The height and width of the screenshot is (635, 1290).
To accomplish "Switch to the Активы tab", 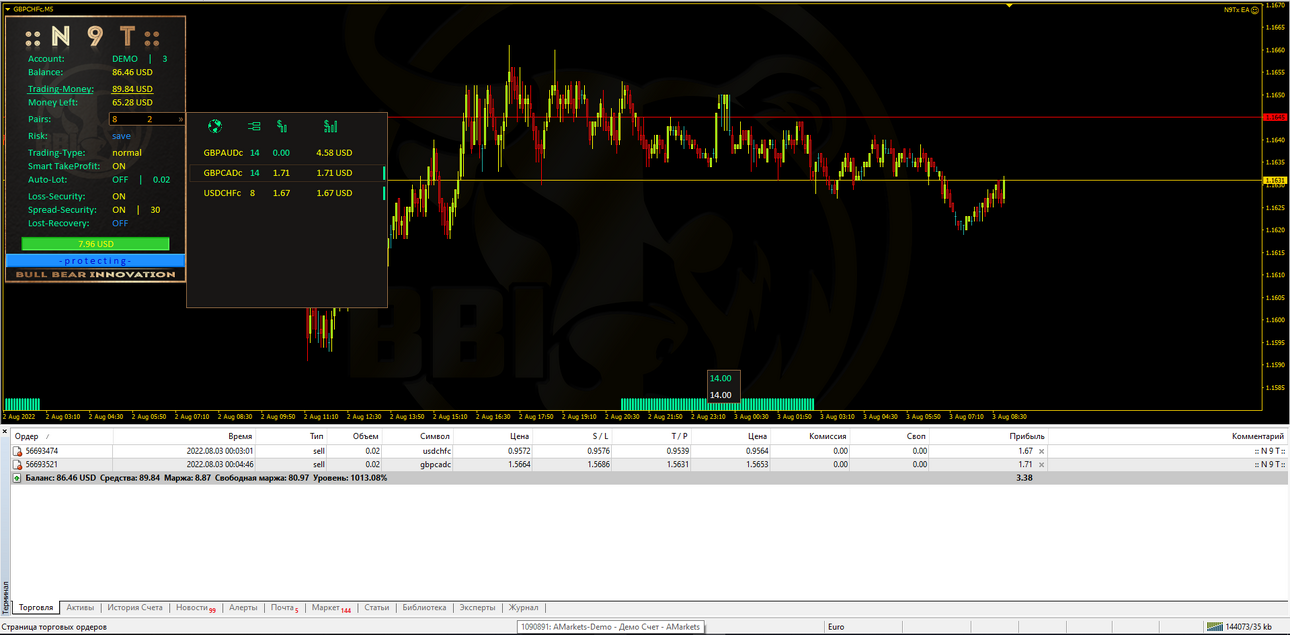I will pyautogui.click(x=80, y=607).
